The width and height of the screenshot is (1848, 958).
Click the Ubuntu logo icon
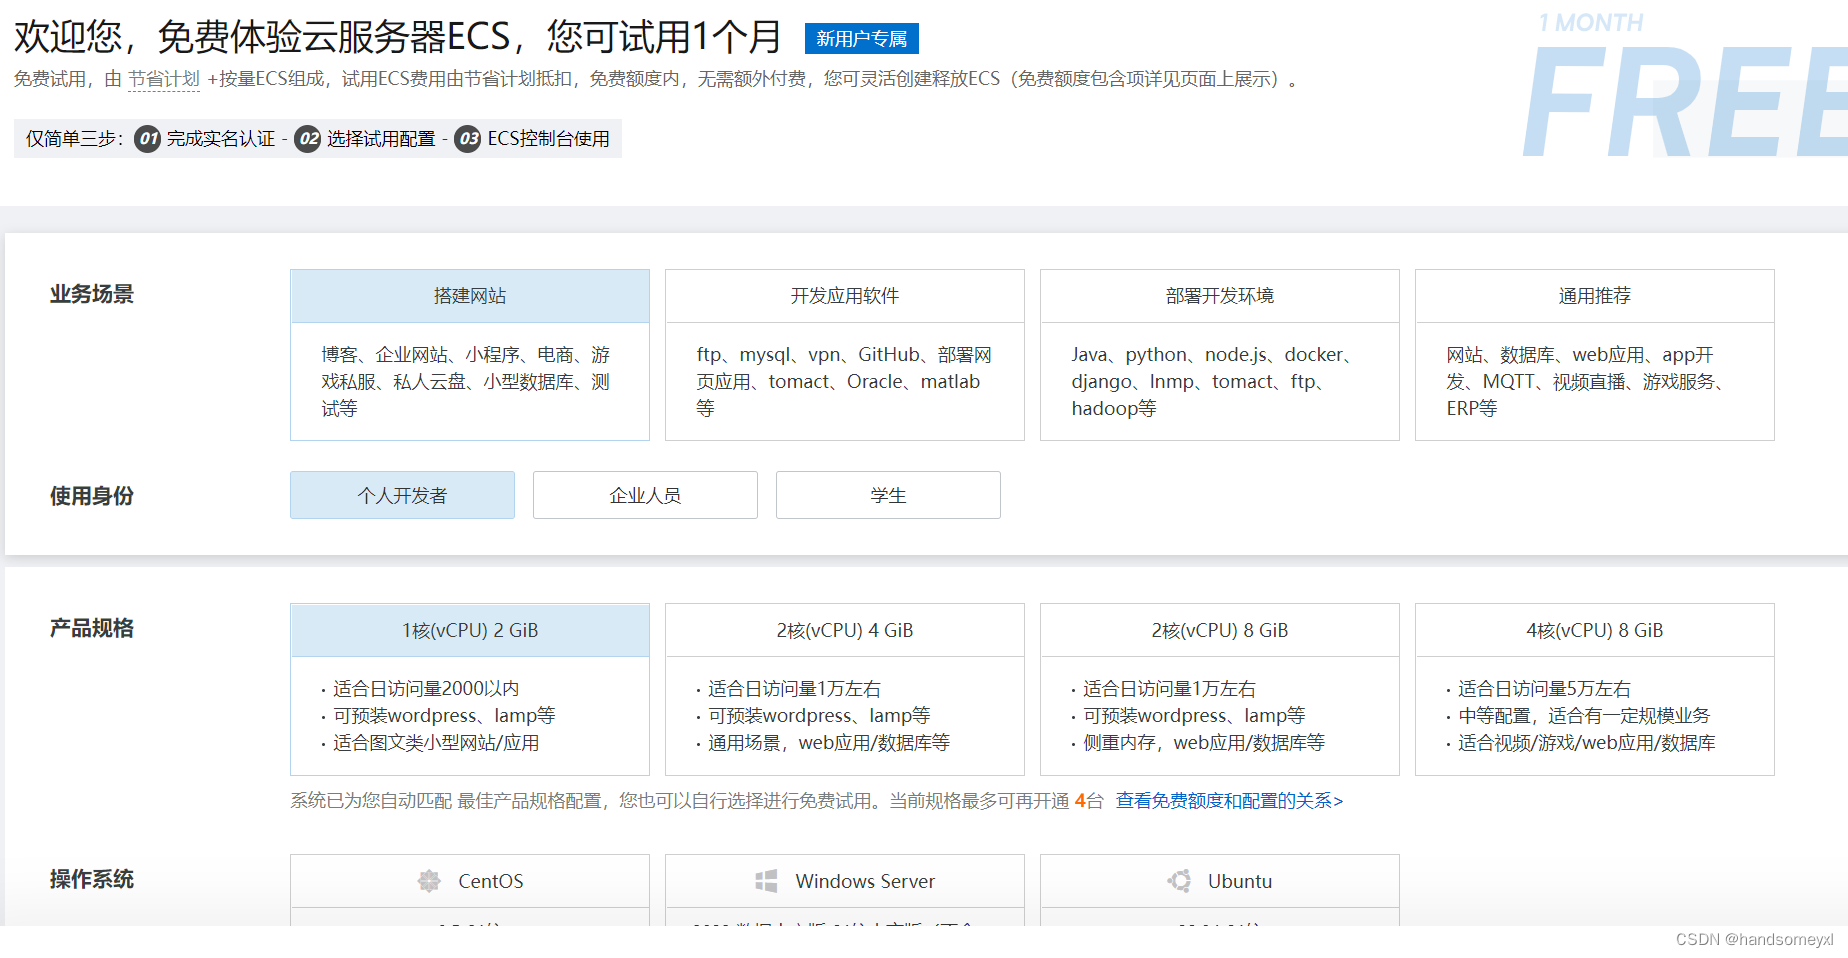tap(1180, 881)
